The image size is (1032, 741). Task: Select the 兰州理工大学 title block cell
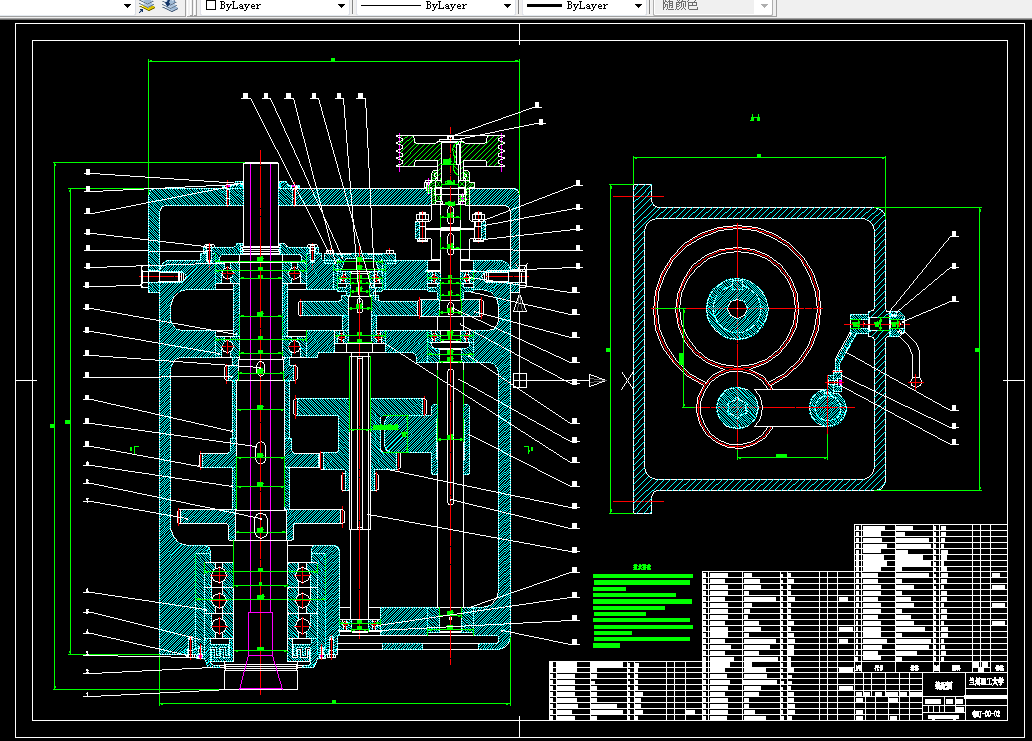(x=986, y=682)
